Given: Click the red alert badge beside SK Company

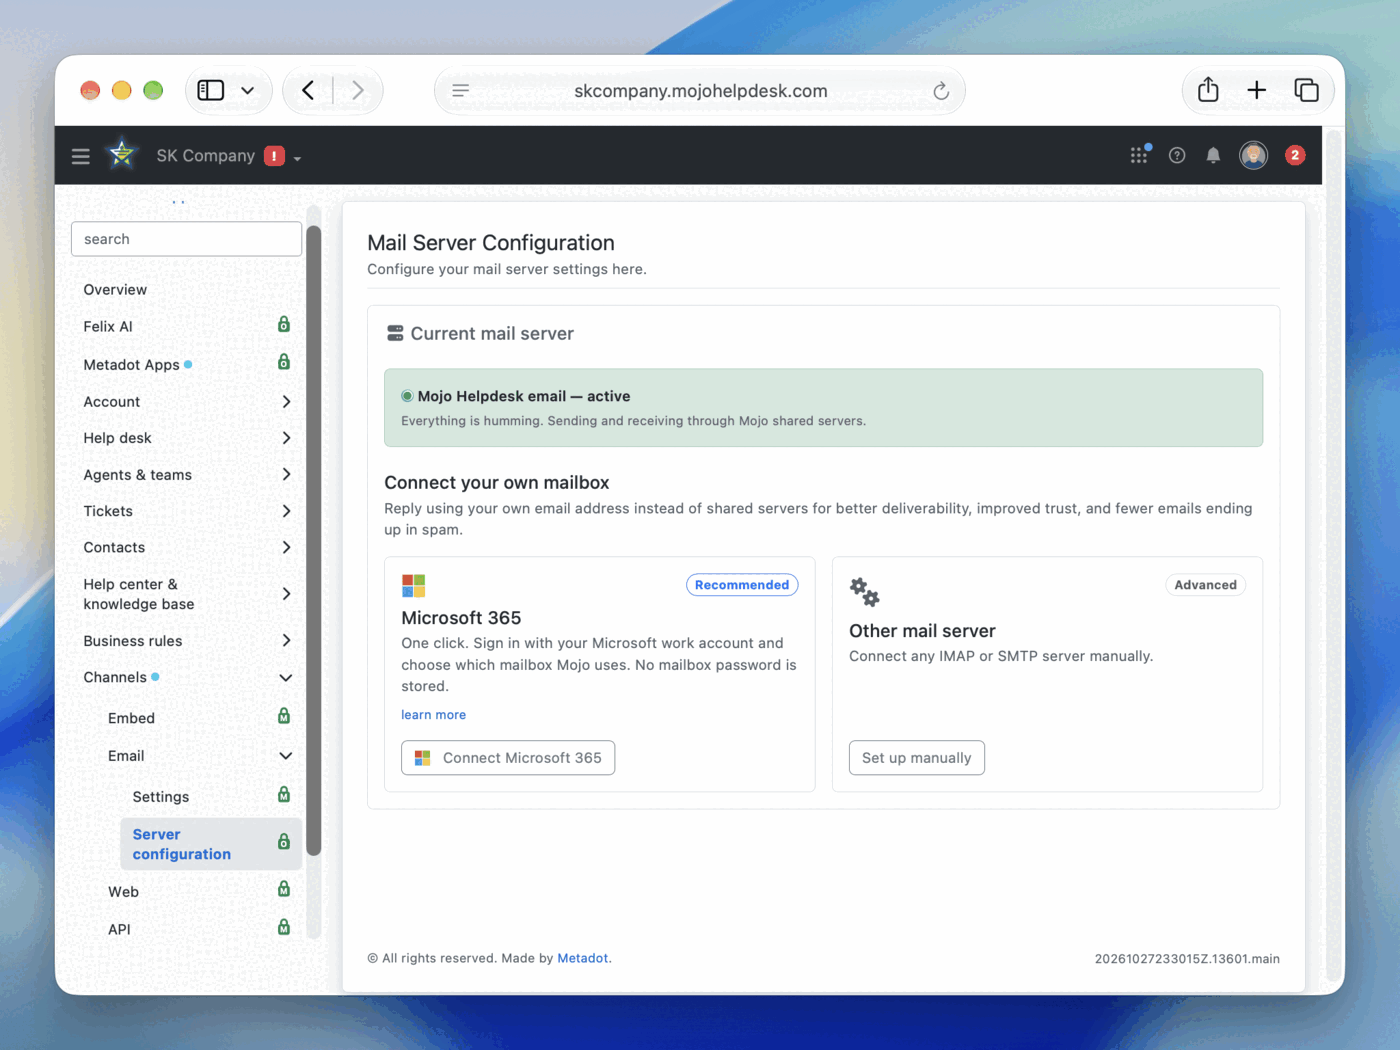Looking at the screenshot, I should click(x=274, y=156).
